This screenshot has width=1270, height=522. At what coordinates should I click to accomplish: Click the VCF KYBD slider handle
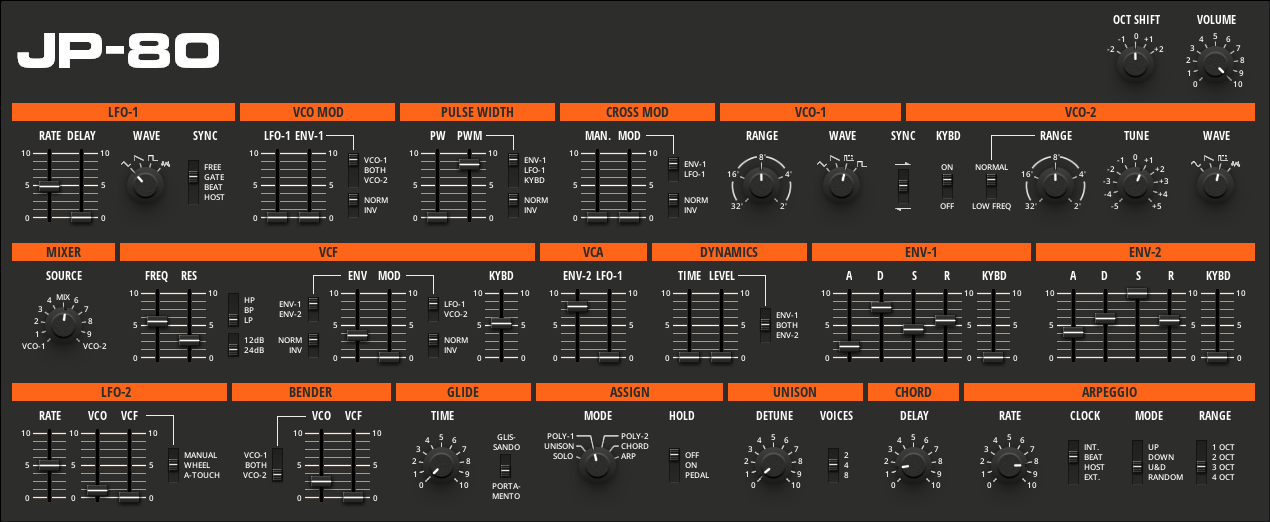[501, 323]
